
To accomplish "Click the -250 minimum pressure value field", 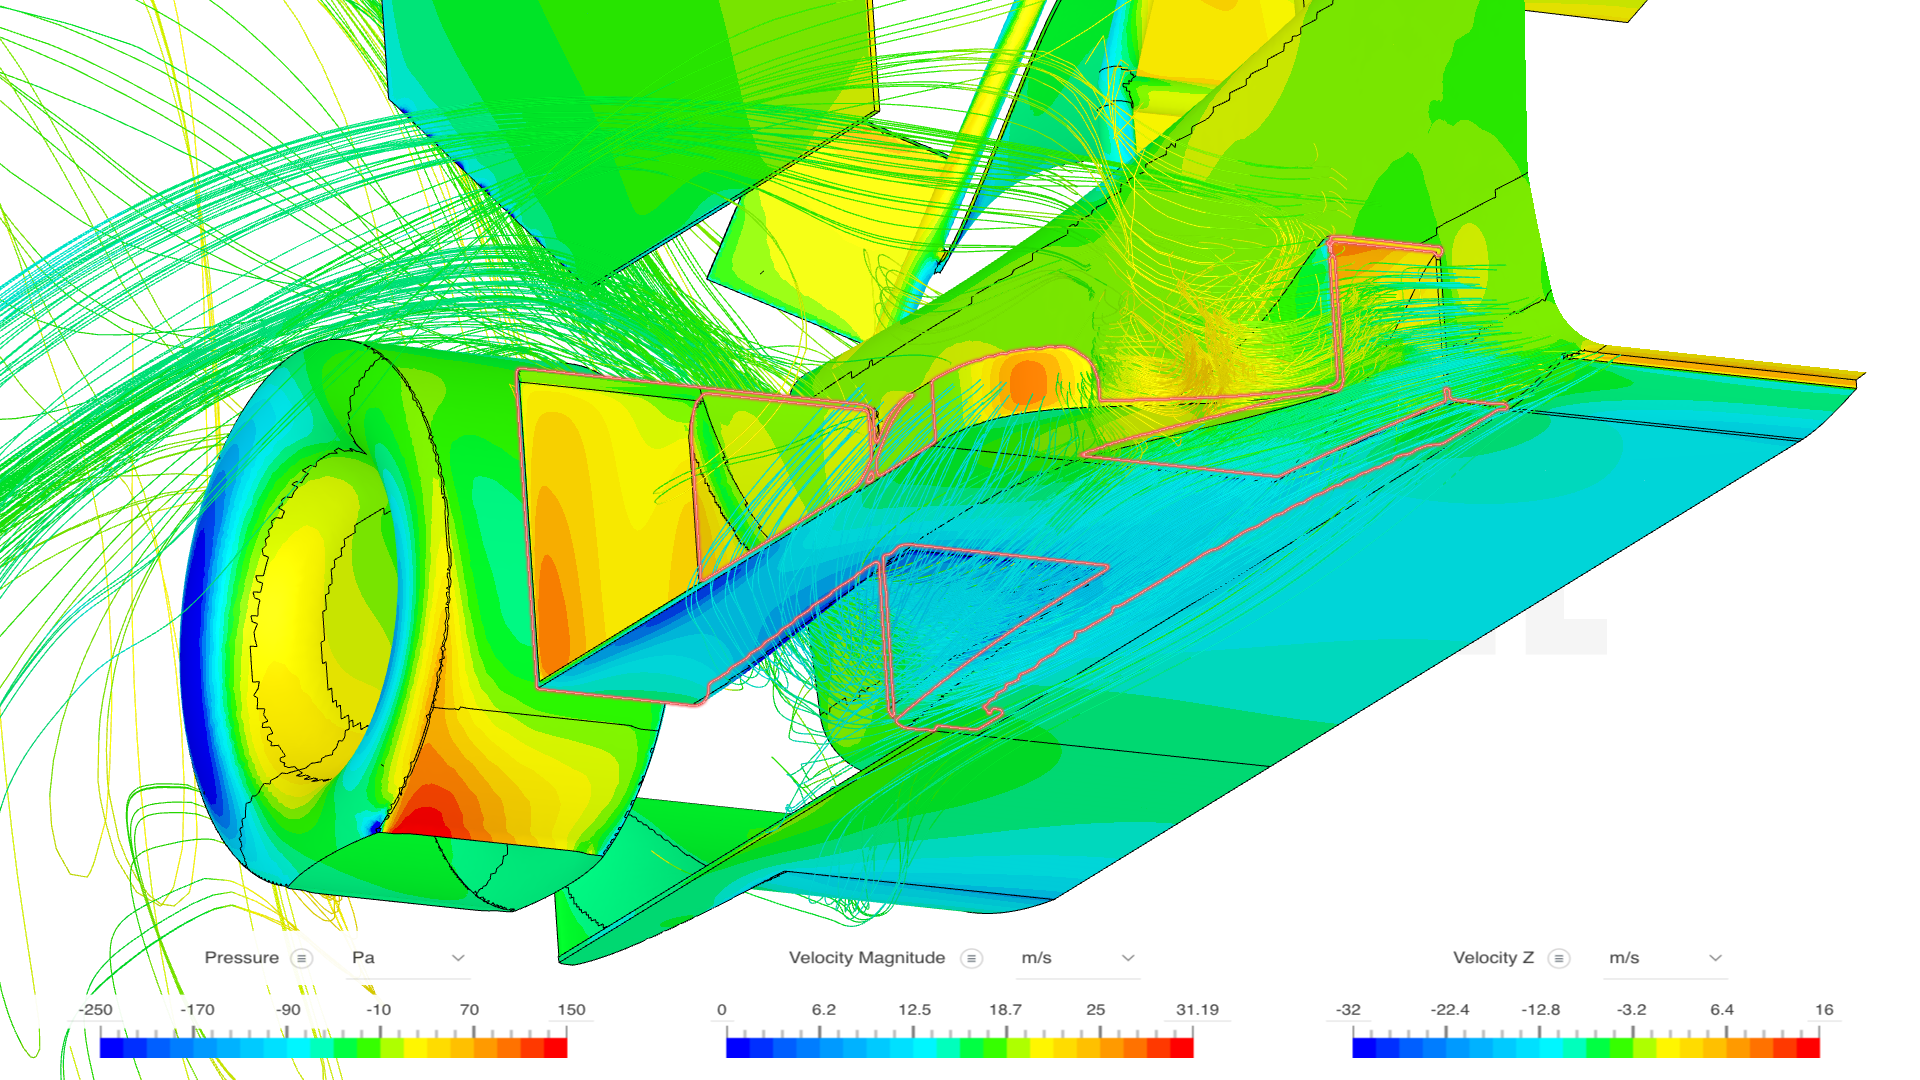I will 96,1010.
